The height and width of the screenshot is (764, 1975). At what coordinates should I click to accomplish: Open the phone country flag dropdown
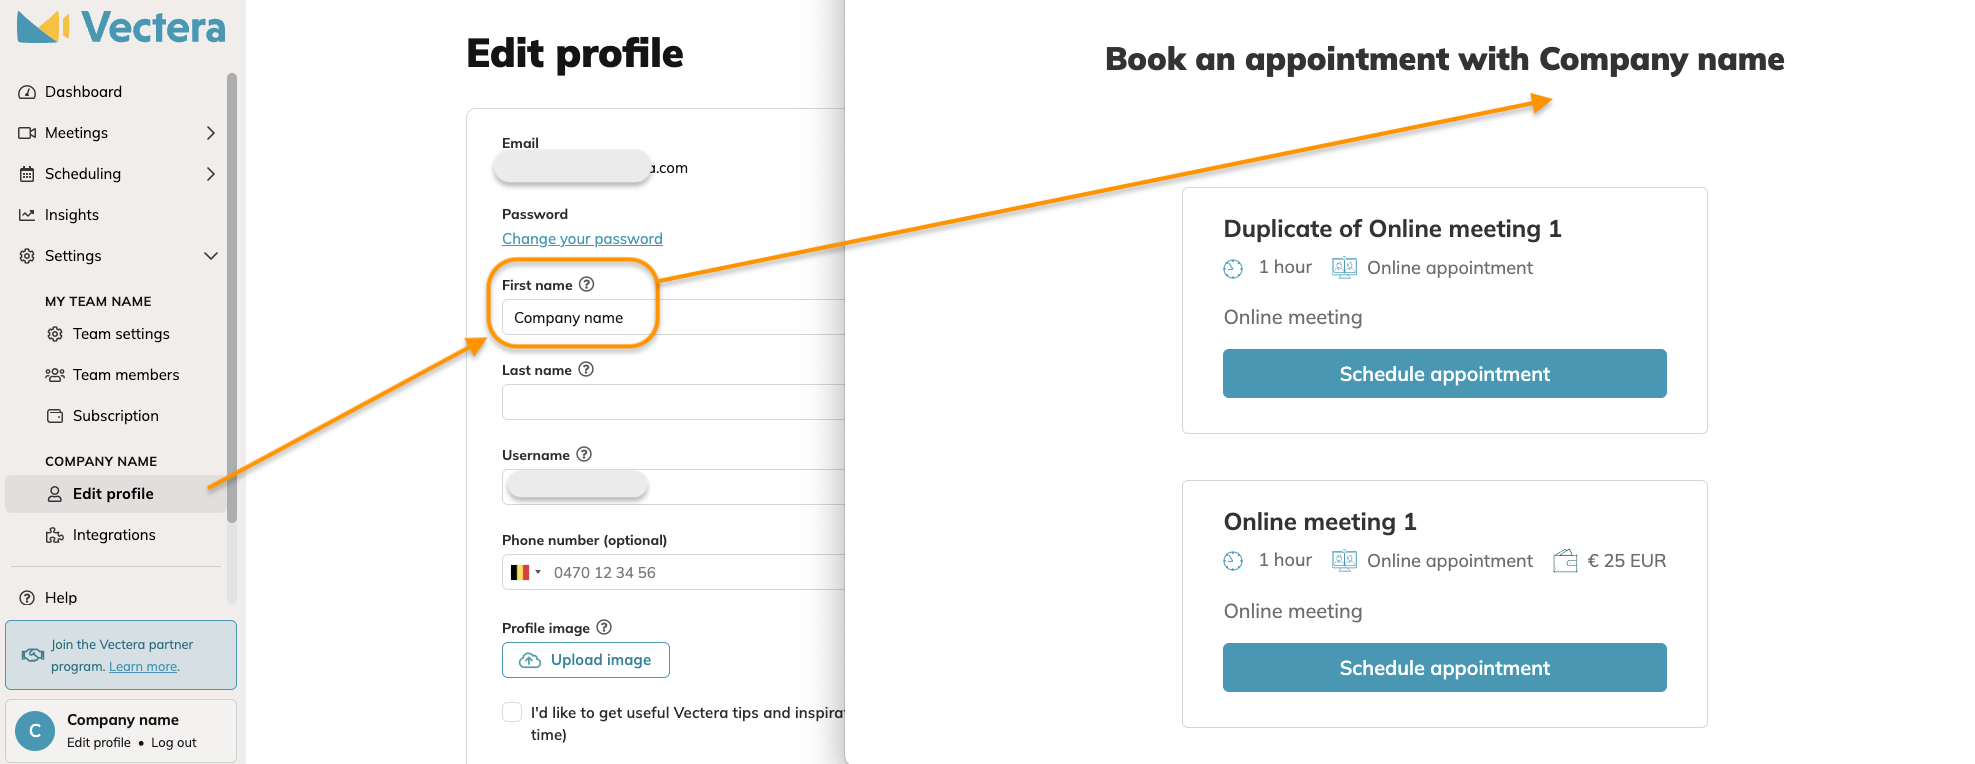pyautogui.click(x=525, y=572)
